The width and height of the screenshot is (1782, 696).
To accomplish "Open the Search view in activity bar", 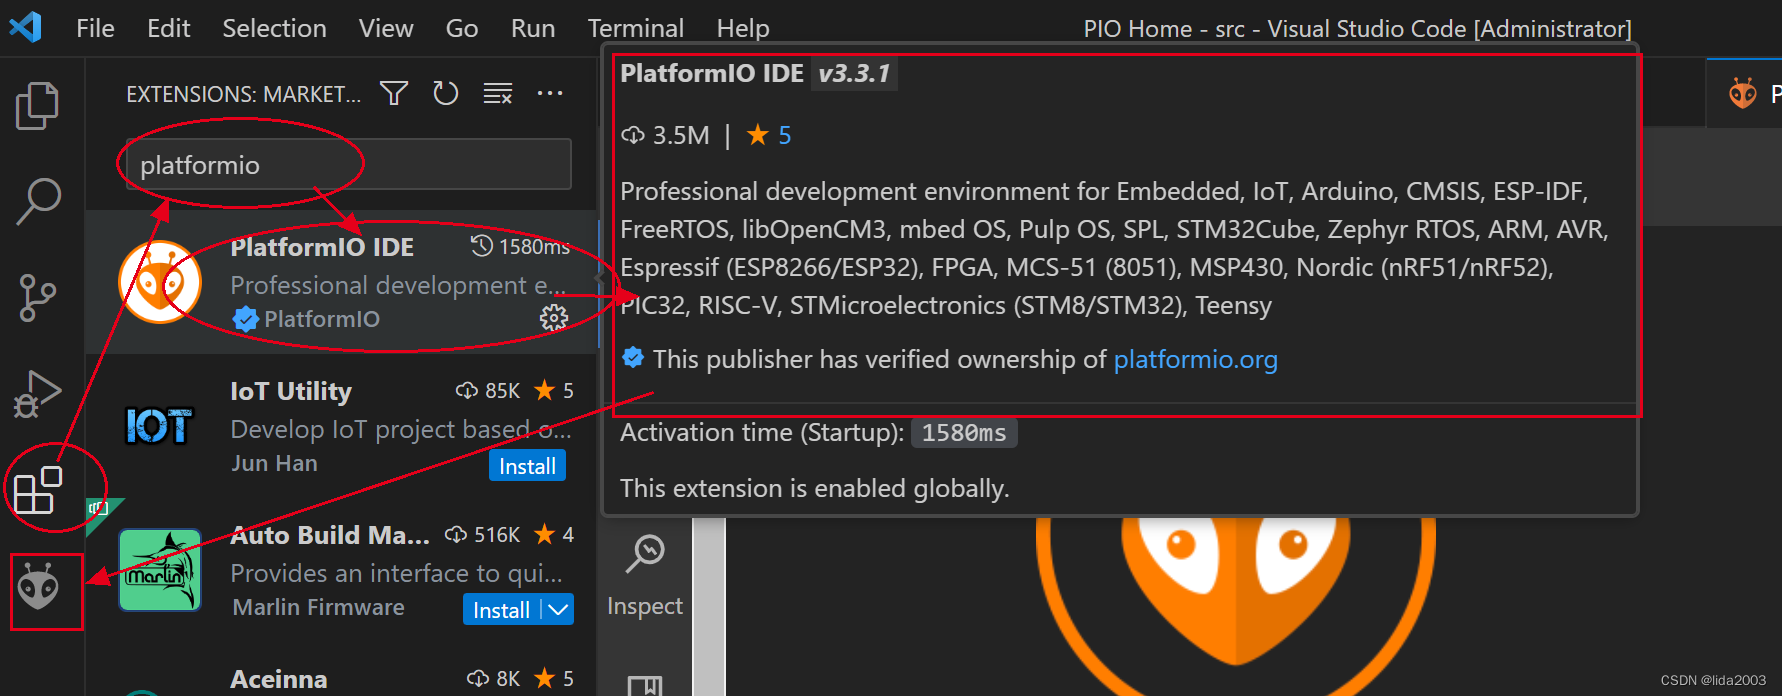I will pos(38,201).
